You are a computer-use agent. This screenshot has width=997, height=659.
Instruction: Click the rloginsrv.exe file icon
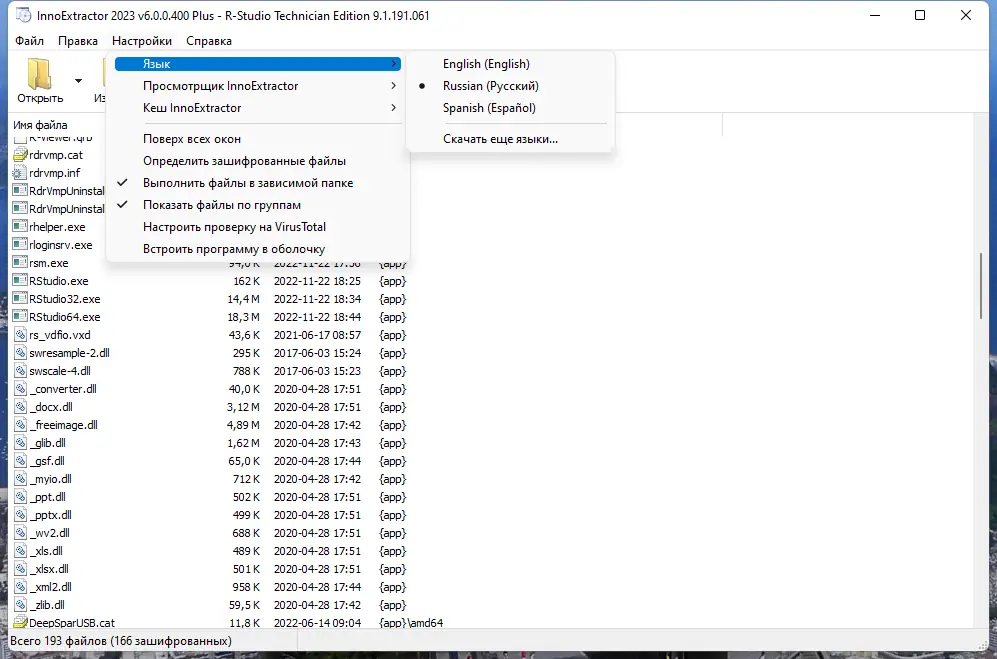[20, 244]
